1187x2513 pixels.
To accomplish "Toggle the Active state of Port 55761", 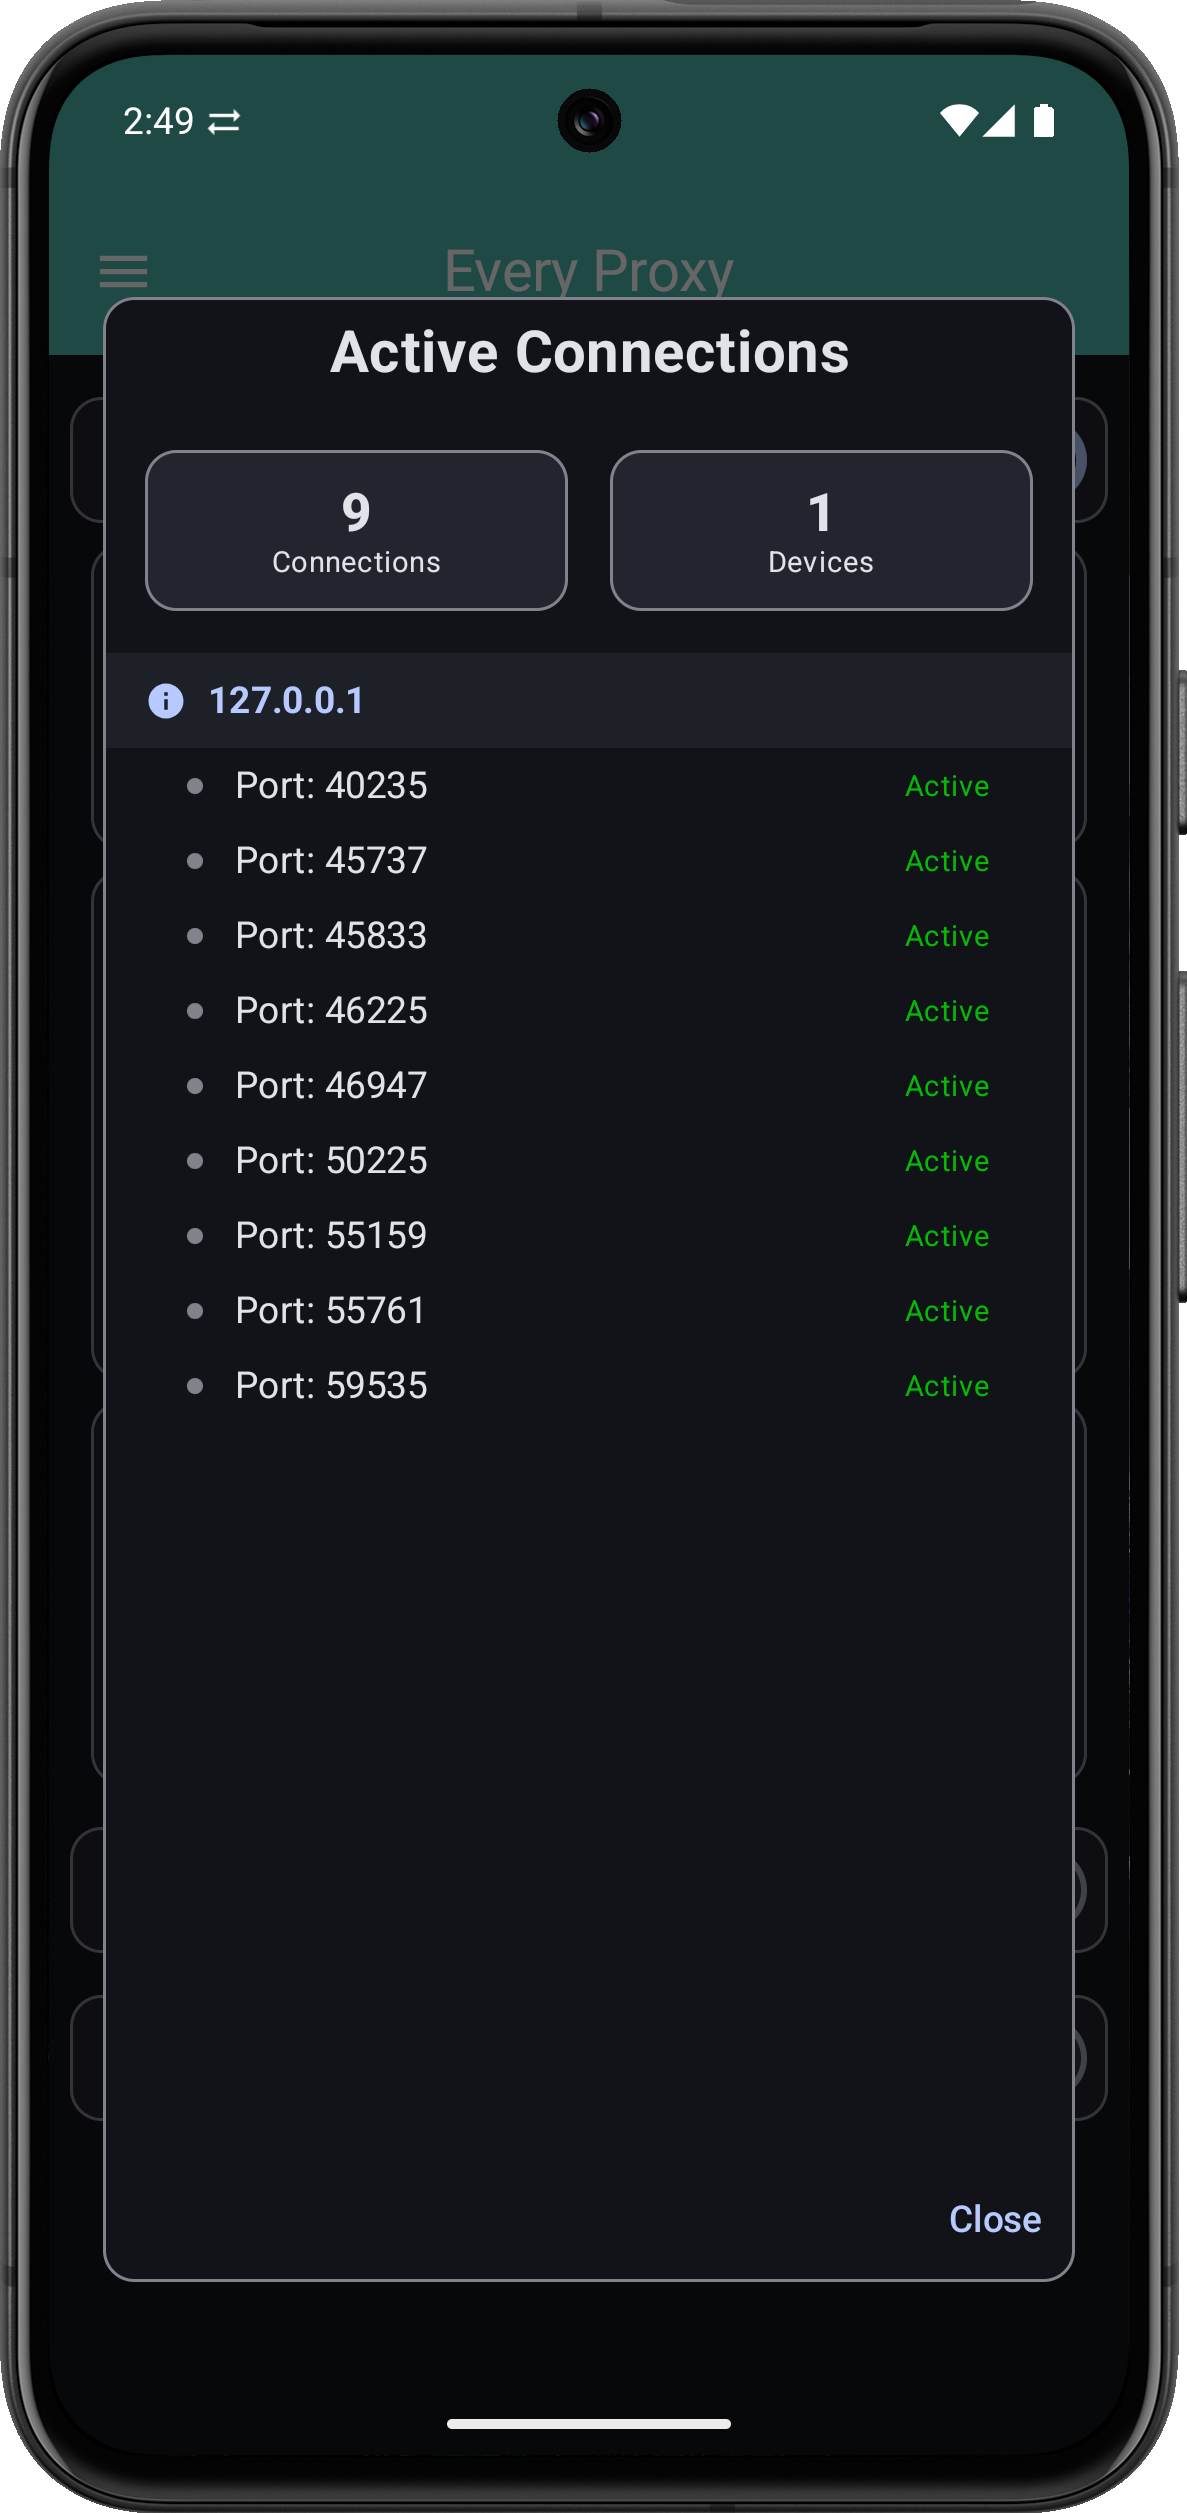I will (946, 1311).
